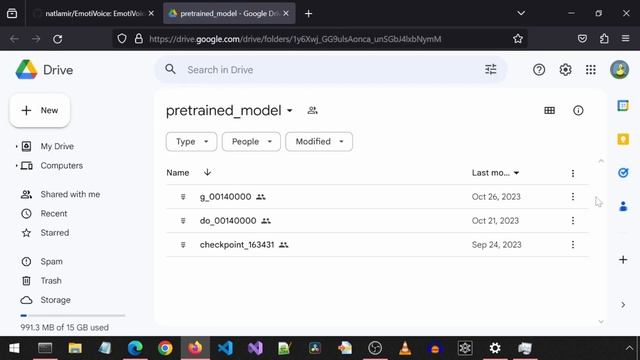Screen dimensions: 640x360
Task: Open Recent files
Action: pyautogui.click(x=54, y=213)
